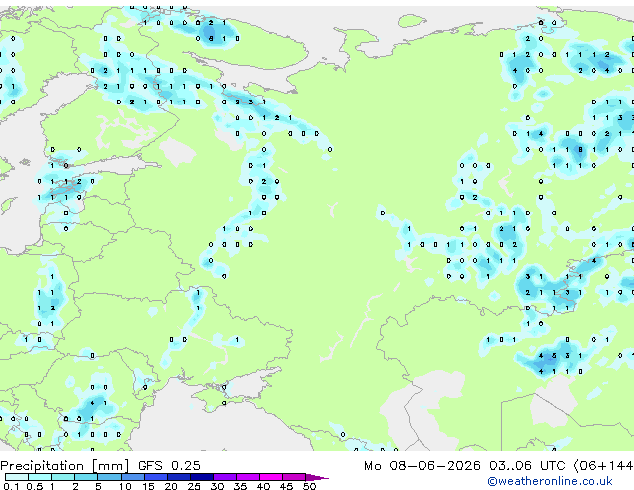
Task: Pick the legend swatch between 0.5 and 1
Action: (40, 477)
